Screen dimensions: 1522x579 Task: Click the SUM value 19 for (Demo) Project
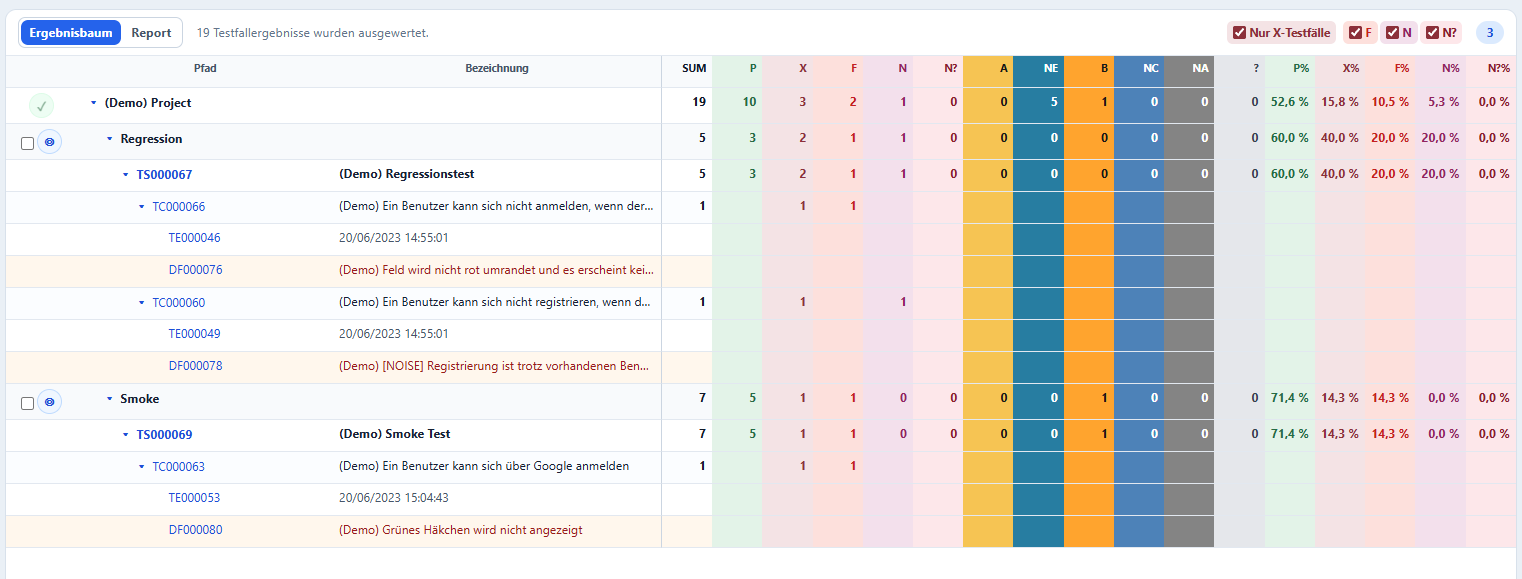[699, 102]
